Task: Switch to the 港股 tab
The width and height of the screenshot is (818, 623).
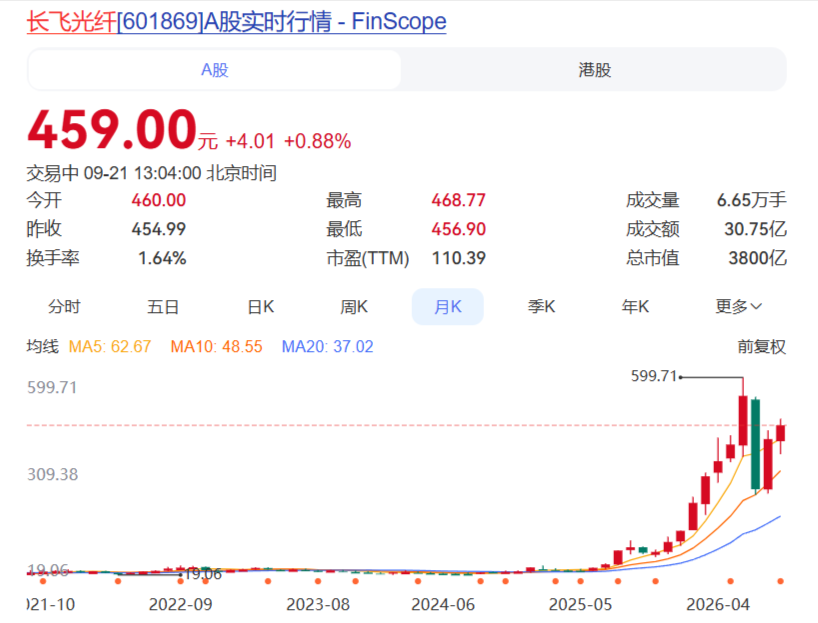Action: (x=594, y=70)
